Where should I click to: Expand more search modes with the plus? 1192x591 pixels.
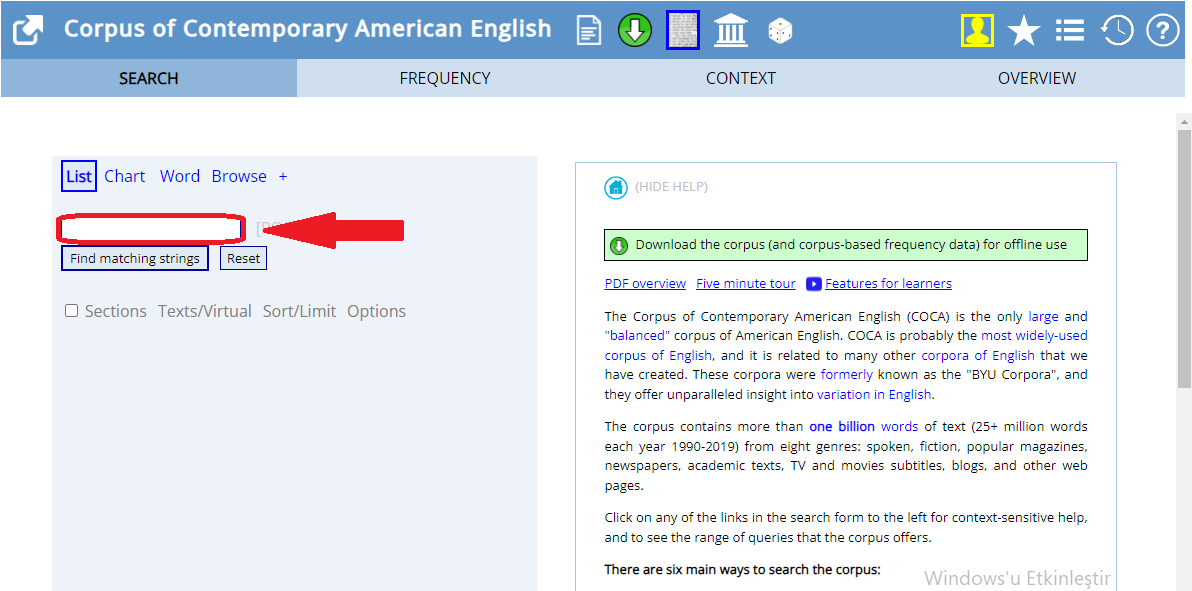[283, 176]
